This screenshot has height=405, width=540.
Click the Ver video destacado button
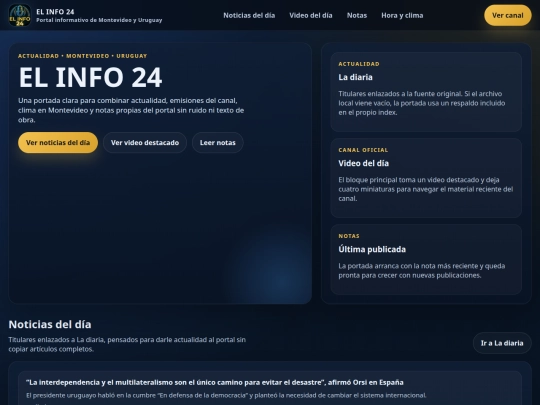(x=145, y=143)
